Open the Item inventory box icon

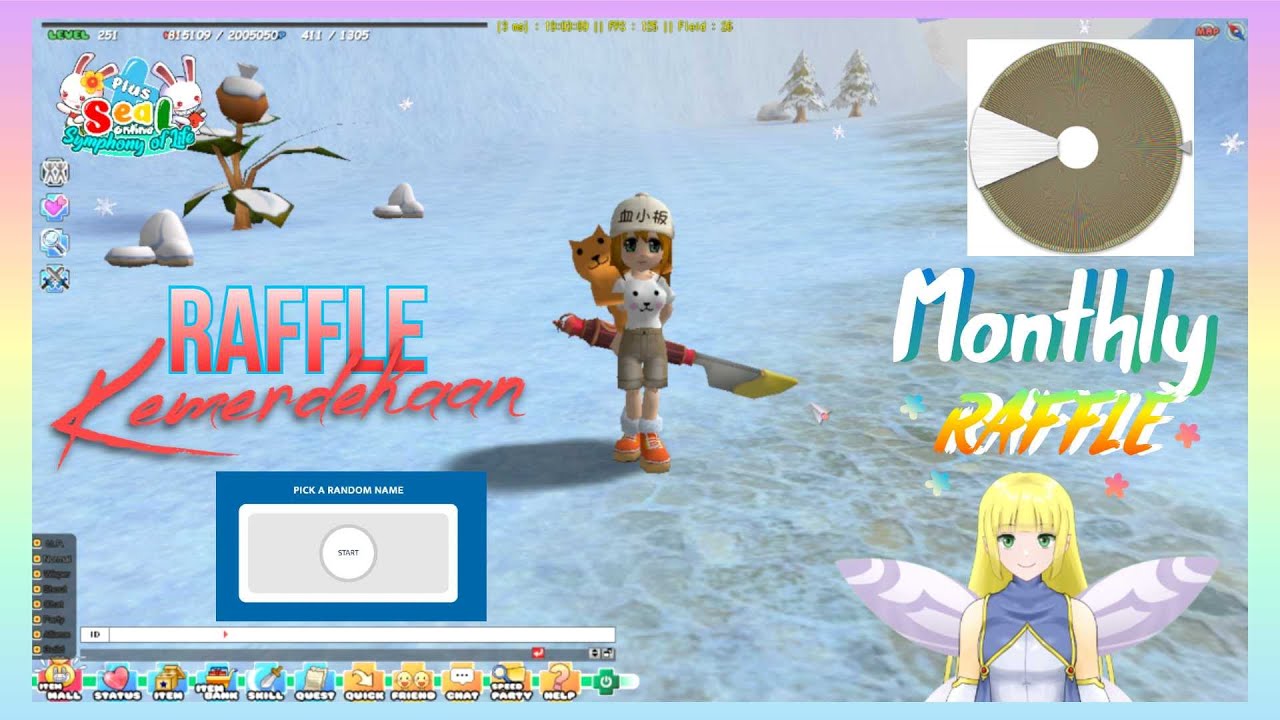click(x=167, y=680)
